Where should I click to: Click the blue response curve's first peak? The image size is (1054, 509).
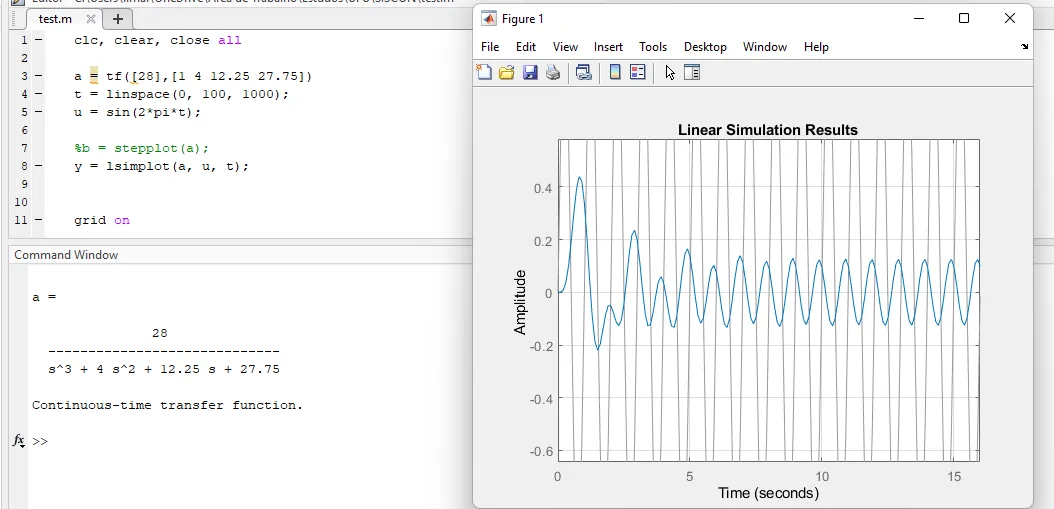[x=580, y=178]
